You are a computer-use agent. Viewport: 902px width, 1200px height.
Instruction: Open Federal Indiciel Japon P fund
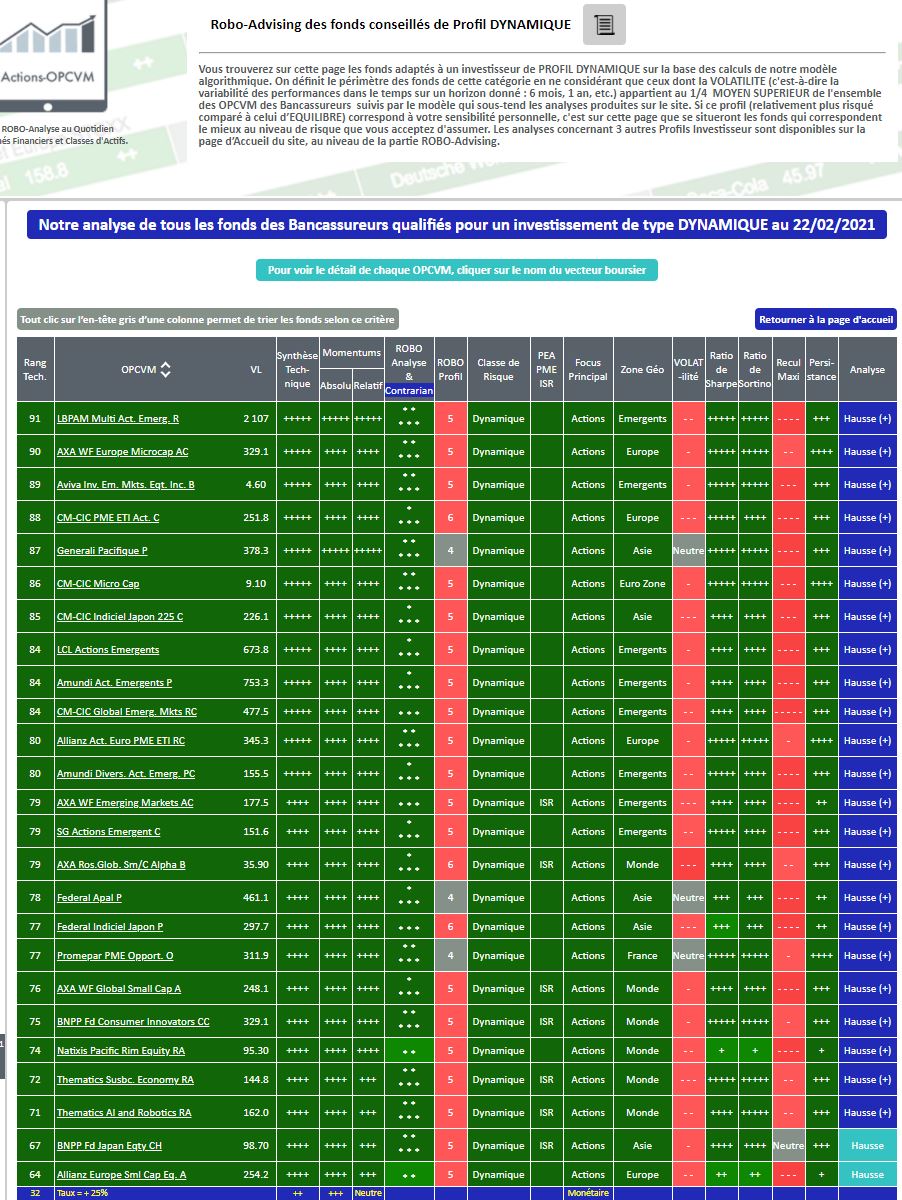click(110, 927)
